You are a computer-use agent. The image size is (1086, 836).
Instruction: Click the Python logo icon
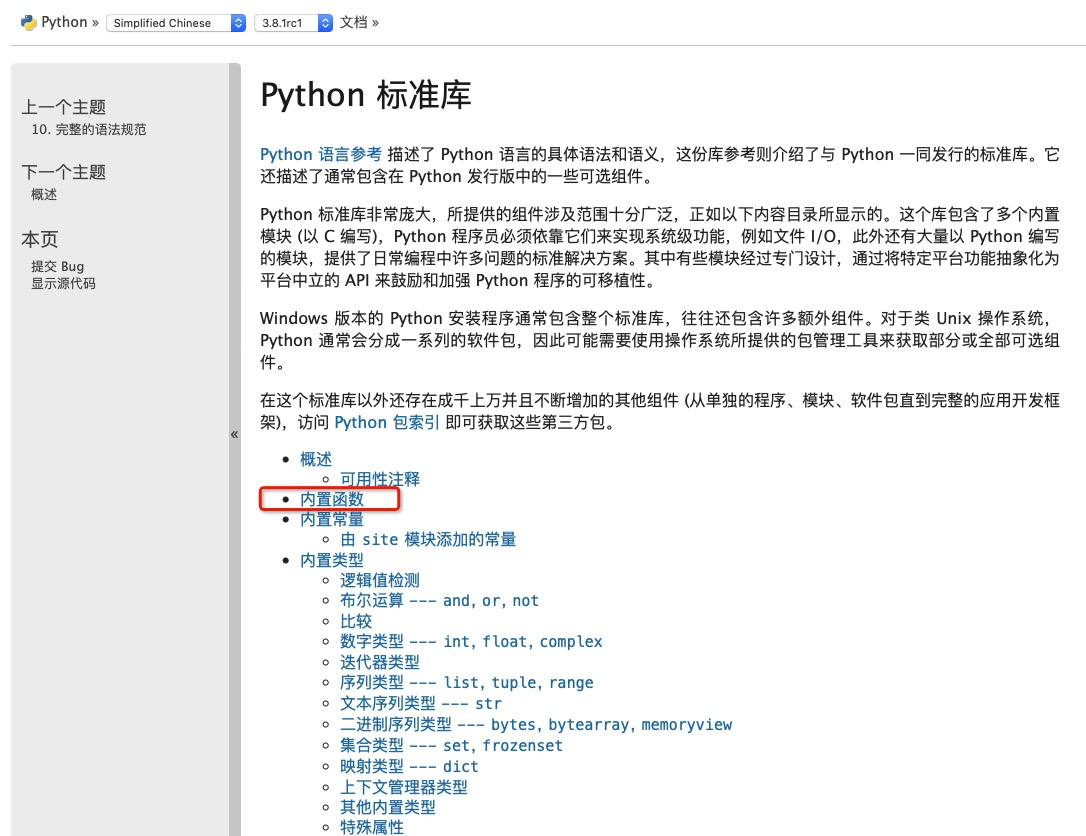coord(28,23)
